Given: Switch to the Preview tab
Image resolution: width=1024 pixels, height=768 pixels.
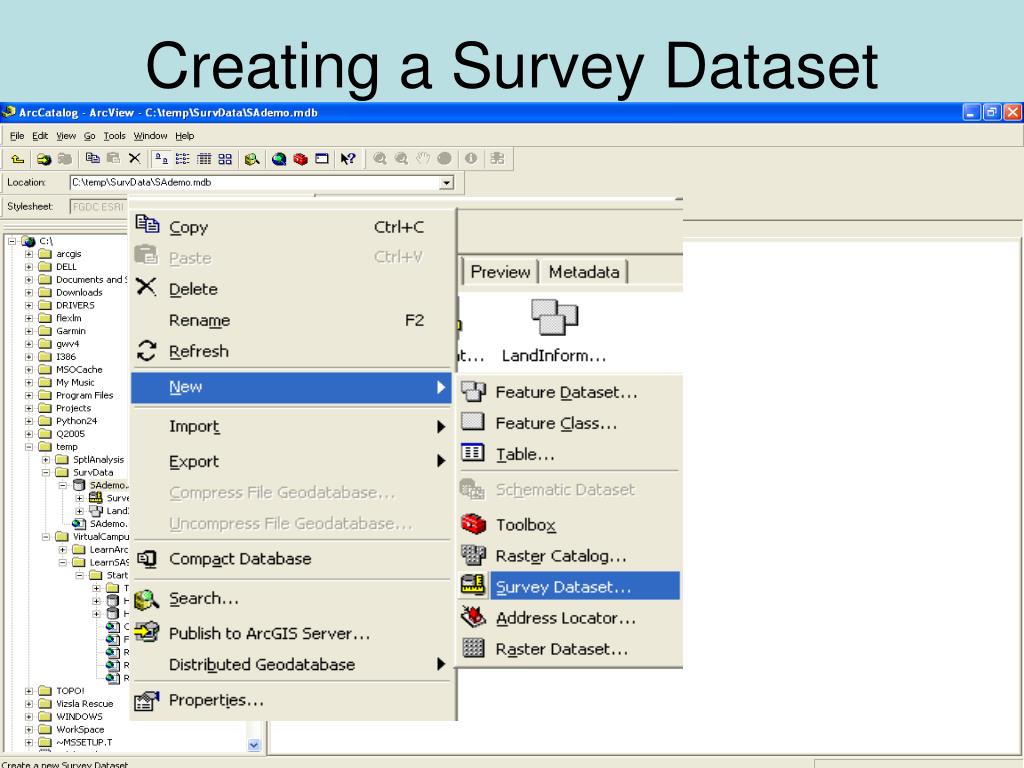Looking at the screenshot, I should click(500, 272).
